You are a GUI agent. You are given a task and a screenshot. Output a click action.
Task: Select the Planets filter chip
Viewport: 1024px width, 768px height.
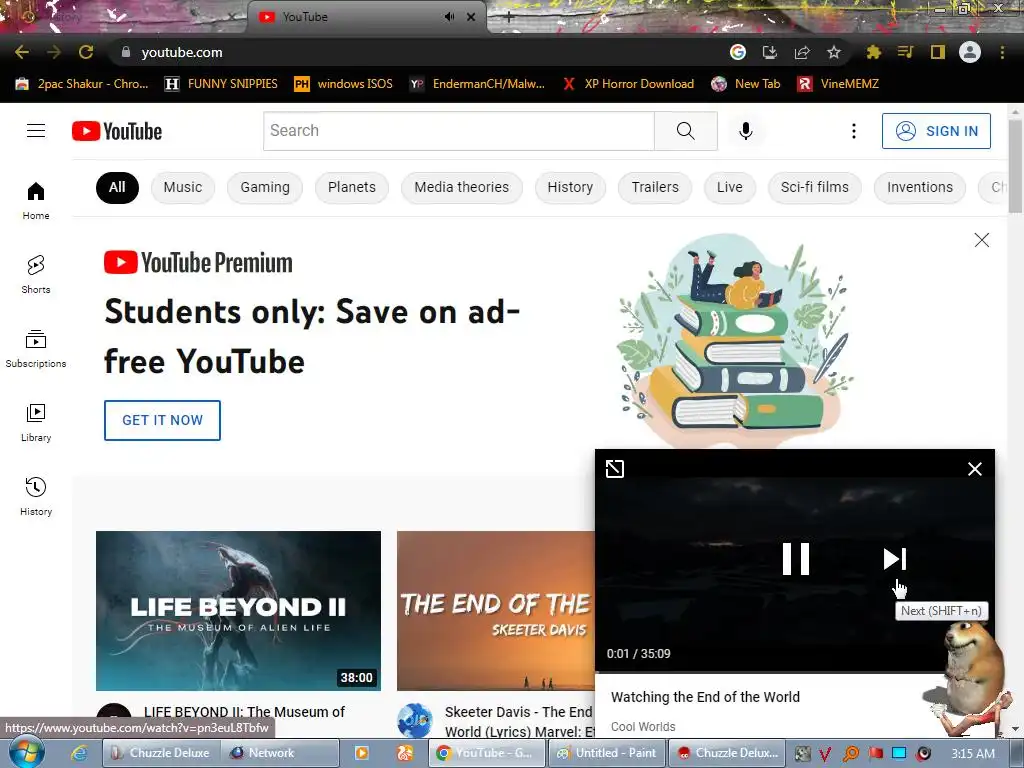[x=351, y=187]
